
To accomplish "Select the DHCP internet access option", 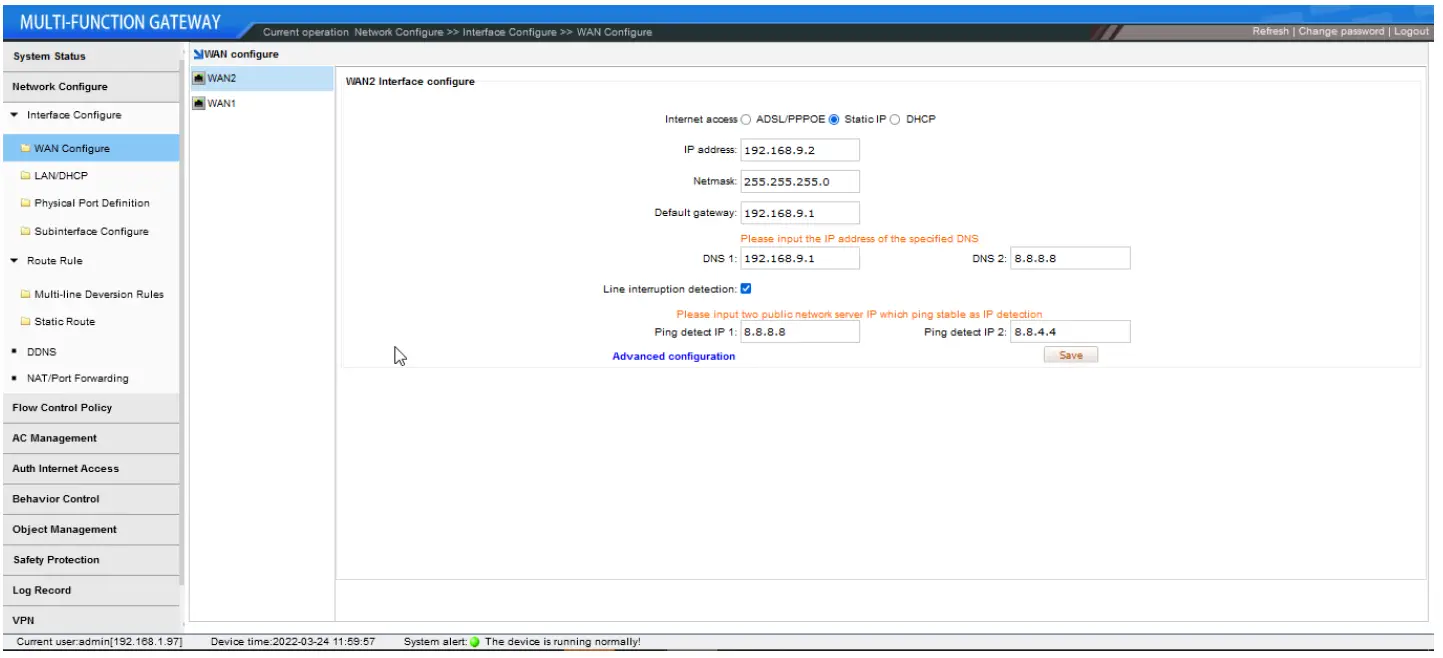I will tap(895, 119).
